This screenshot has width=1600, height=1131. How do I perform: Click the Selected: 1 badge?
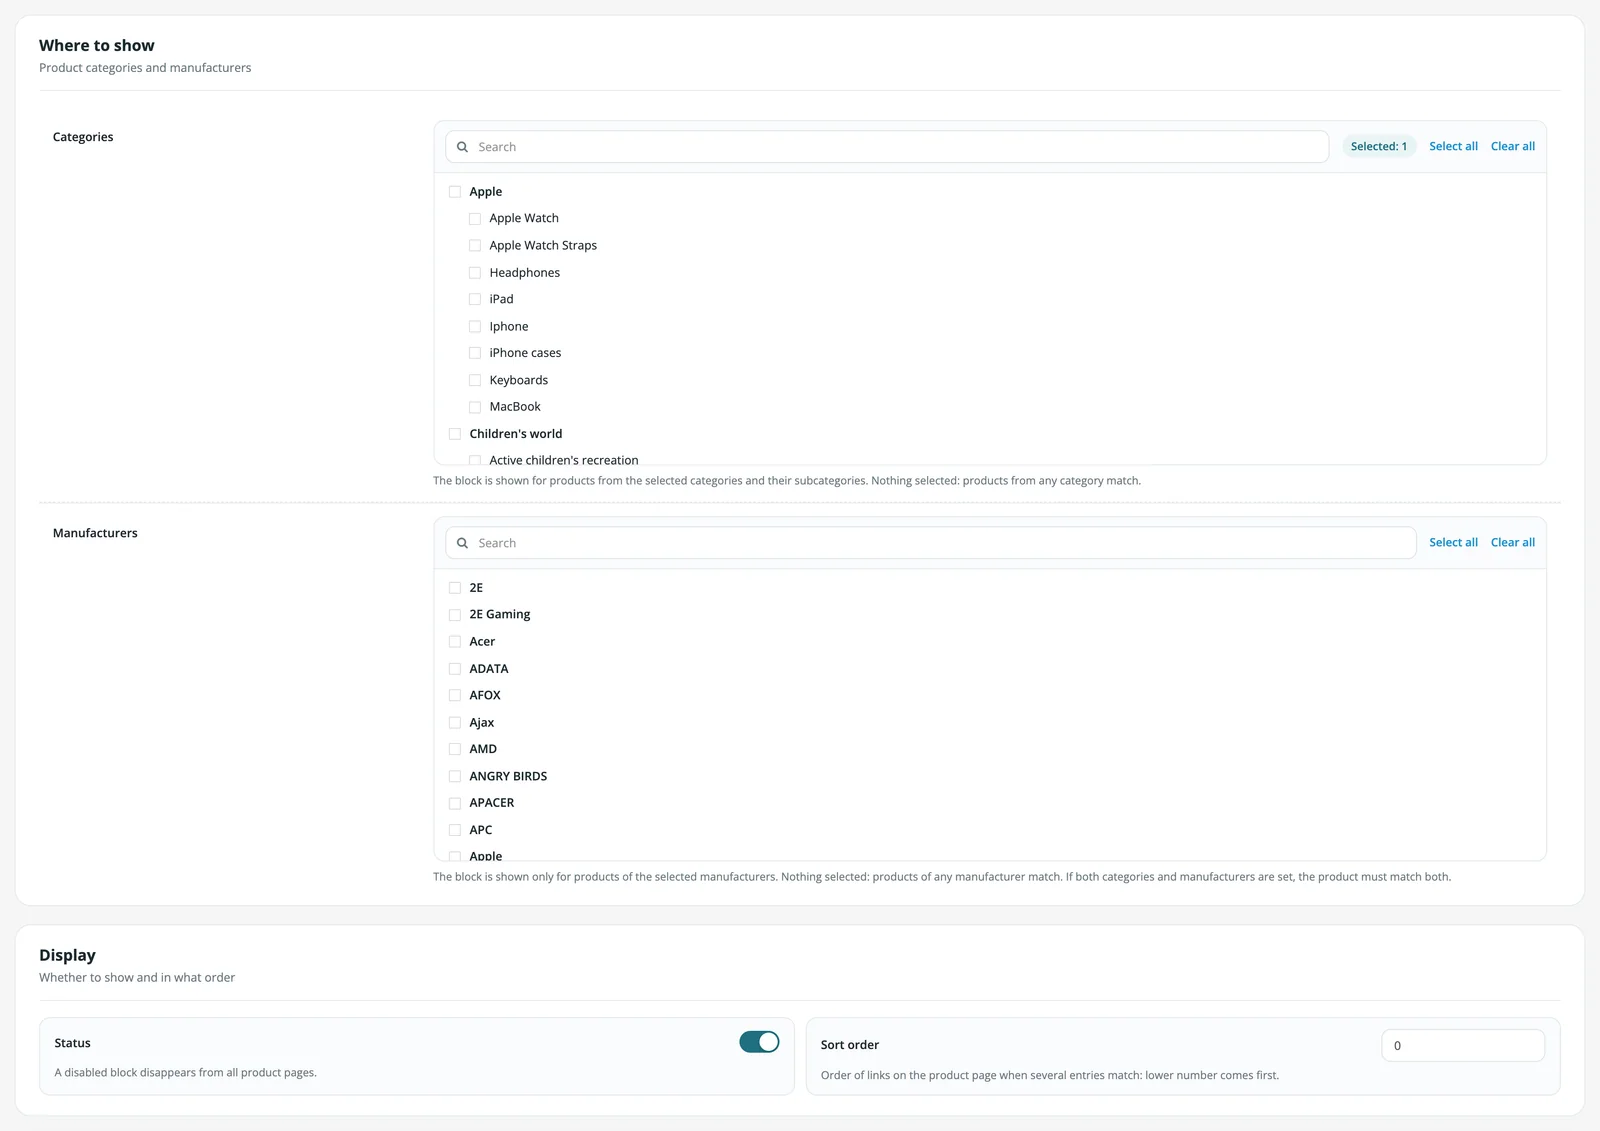1379,146
